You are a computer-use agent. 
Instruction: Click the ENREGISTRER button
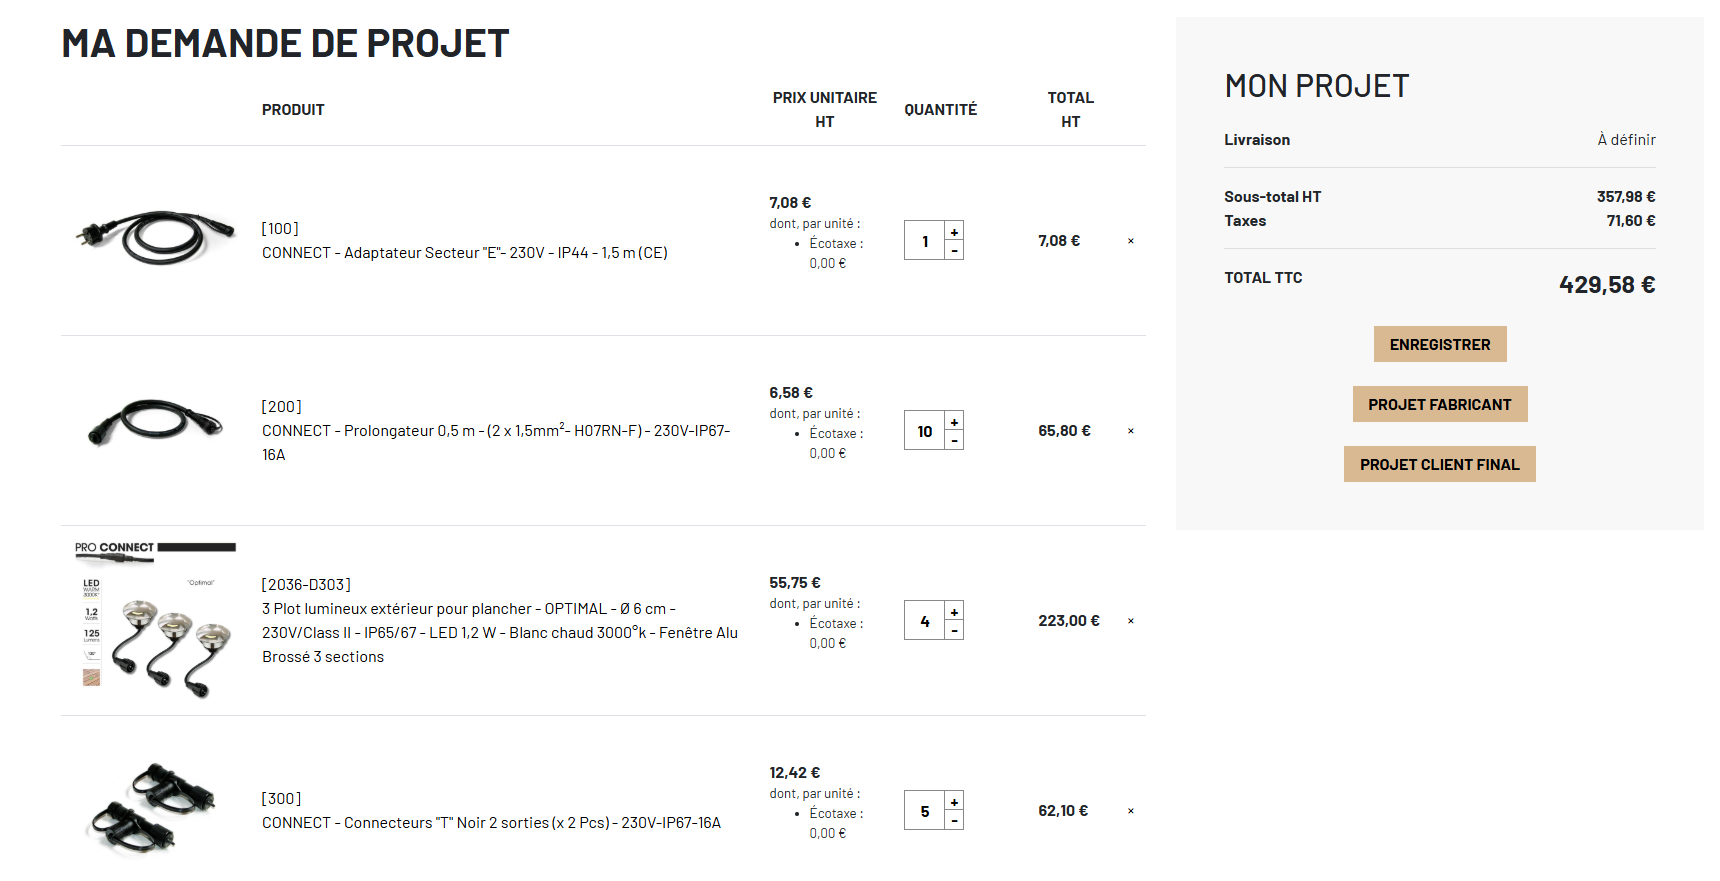(x=1440, y=344)
